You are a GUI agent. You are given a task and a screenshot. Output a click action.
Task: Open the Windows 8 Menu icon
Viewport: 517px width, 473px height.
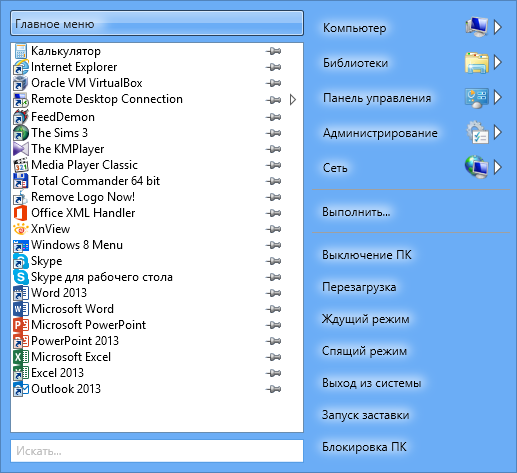(x=21, y=245)
